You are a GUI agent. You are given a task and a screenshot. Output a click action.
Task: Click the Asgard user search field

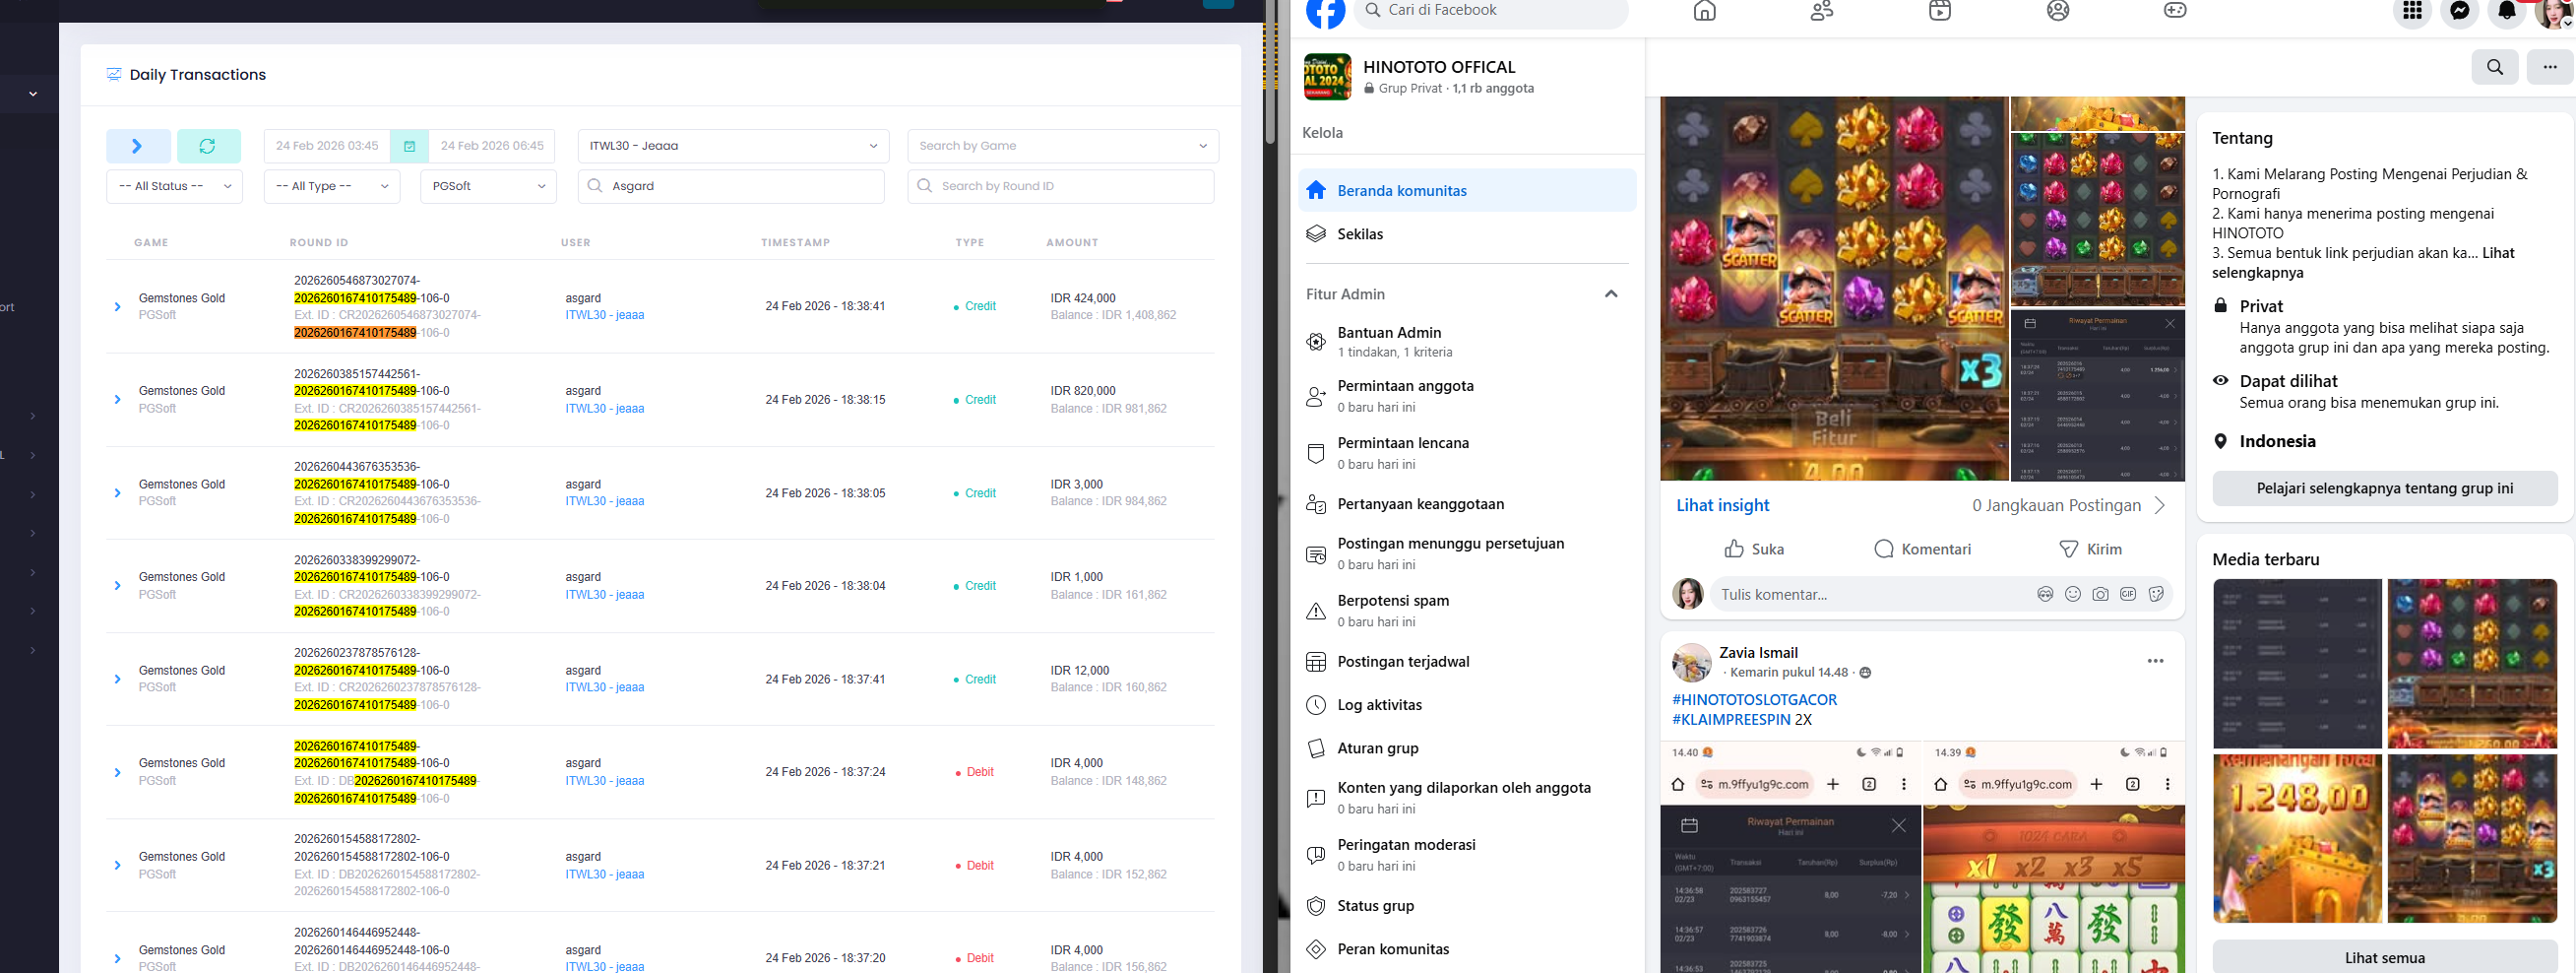pyautogui.click(x=731, y=186)
